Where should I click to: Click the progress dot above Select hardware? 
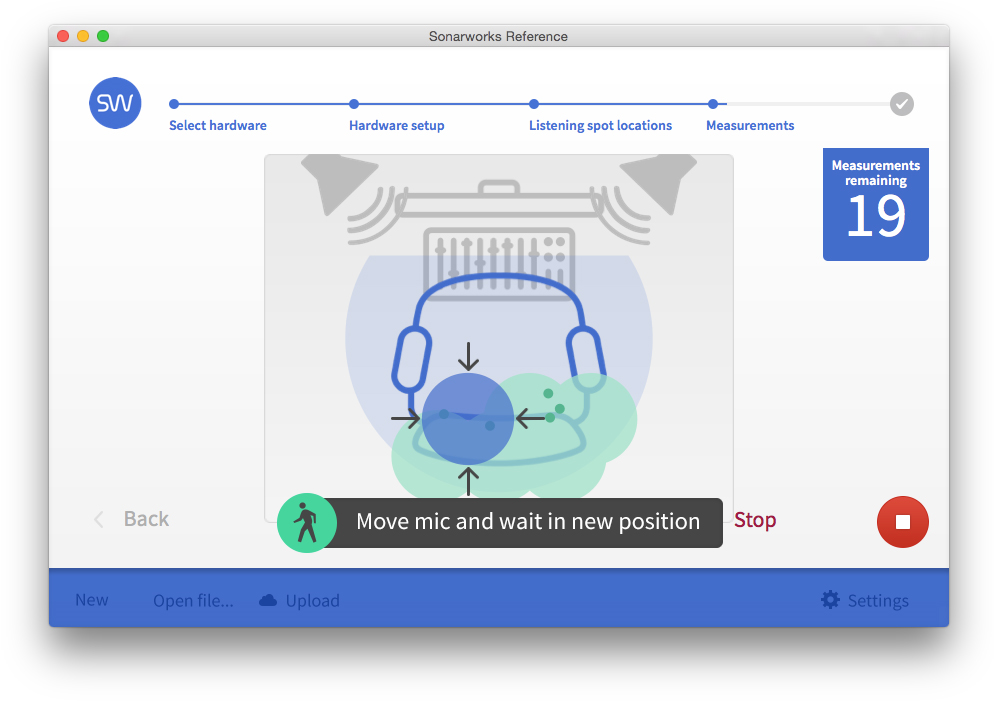(x=174, y=104)
